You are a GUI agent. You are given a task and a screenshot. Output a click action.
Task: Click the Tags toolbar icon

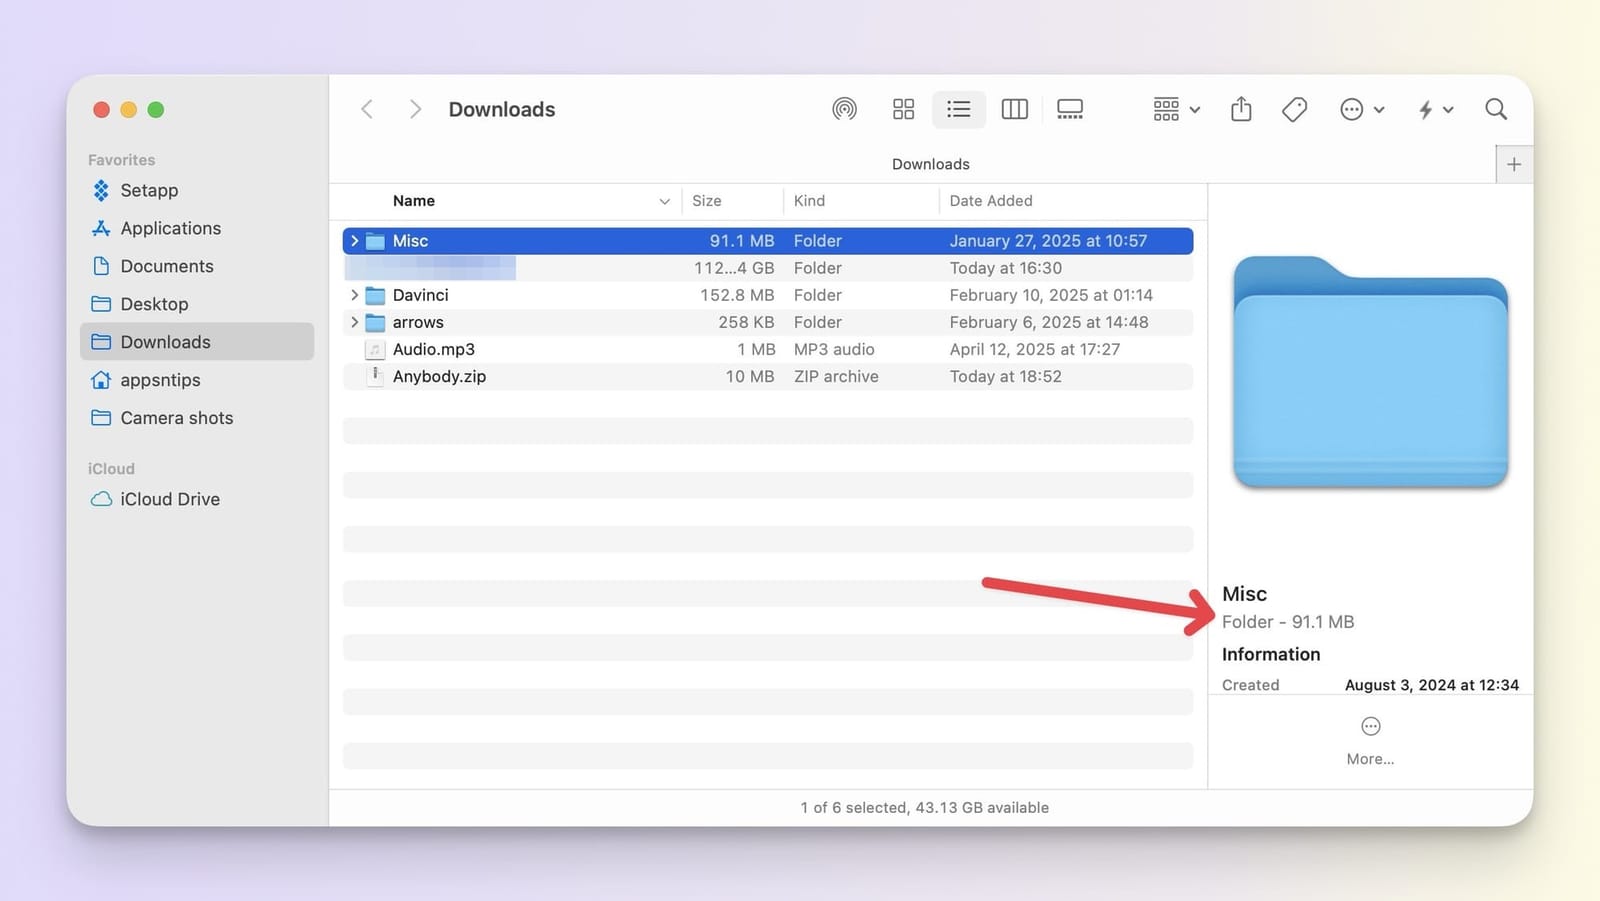point(1294,109)
